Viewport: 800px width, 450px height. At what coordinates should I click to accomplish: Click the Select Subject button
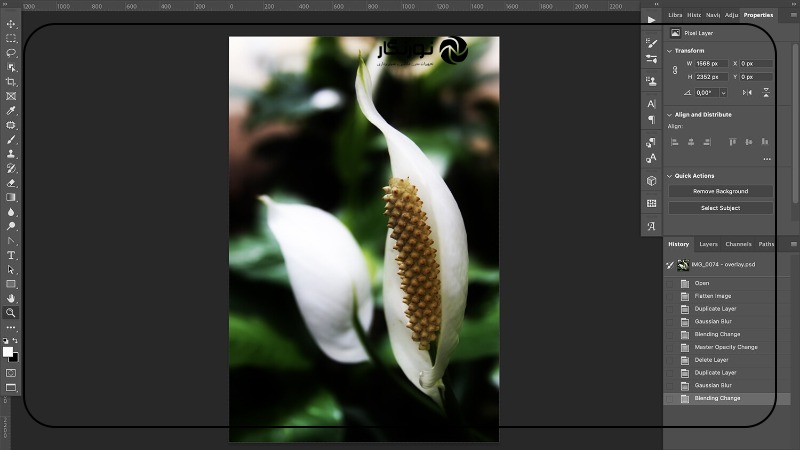pyautogui.click(x=720, y=208)
